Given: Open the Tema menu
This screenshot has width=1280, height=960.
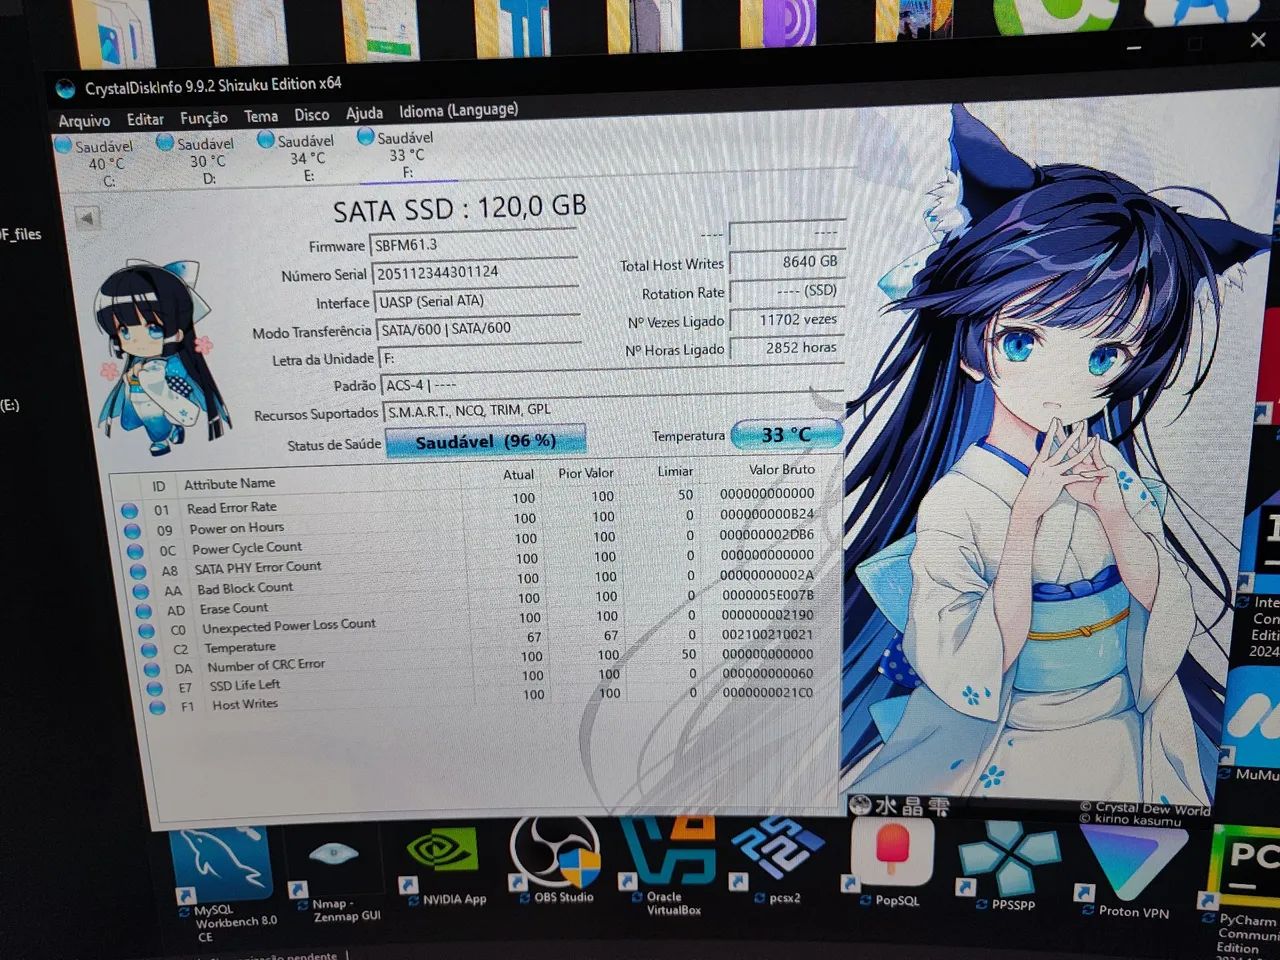Looking at the screenshot, I should click(261, 116).
